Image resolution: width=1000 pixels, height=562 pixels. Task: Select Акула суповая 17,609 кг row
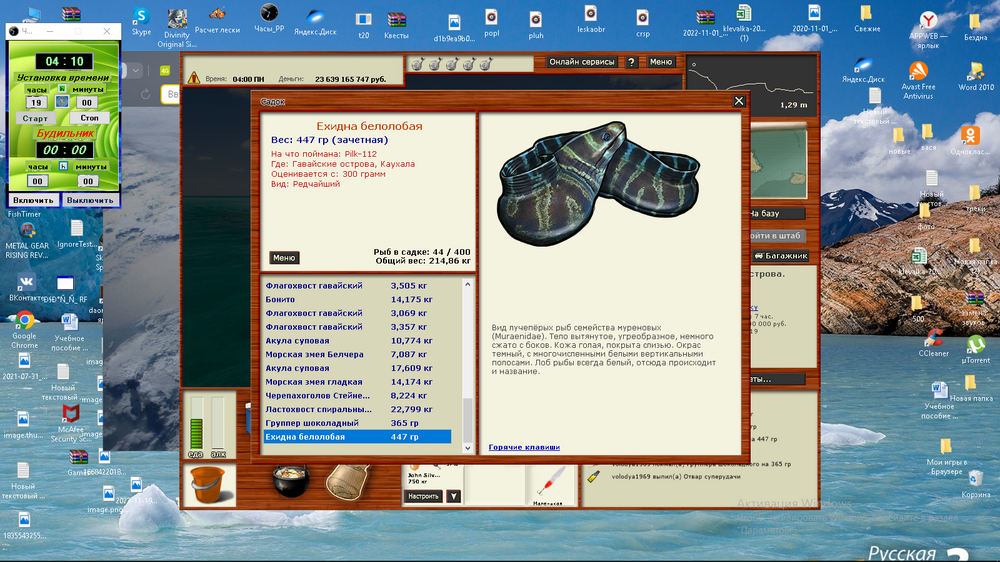(357, 368)
